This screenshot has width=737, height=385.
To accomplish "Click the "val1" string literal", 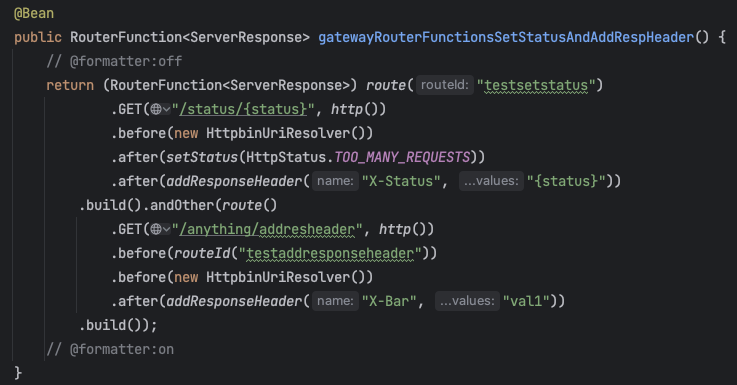I will pos(526,301).
